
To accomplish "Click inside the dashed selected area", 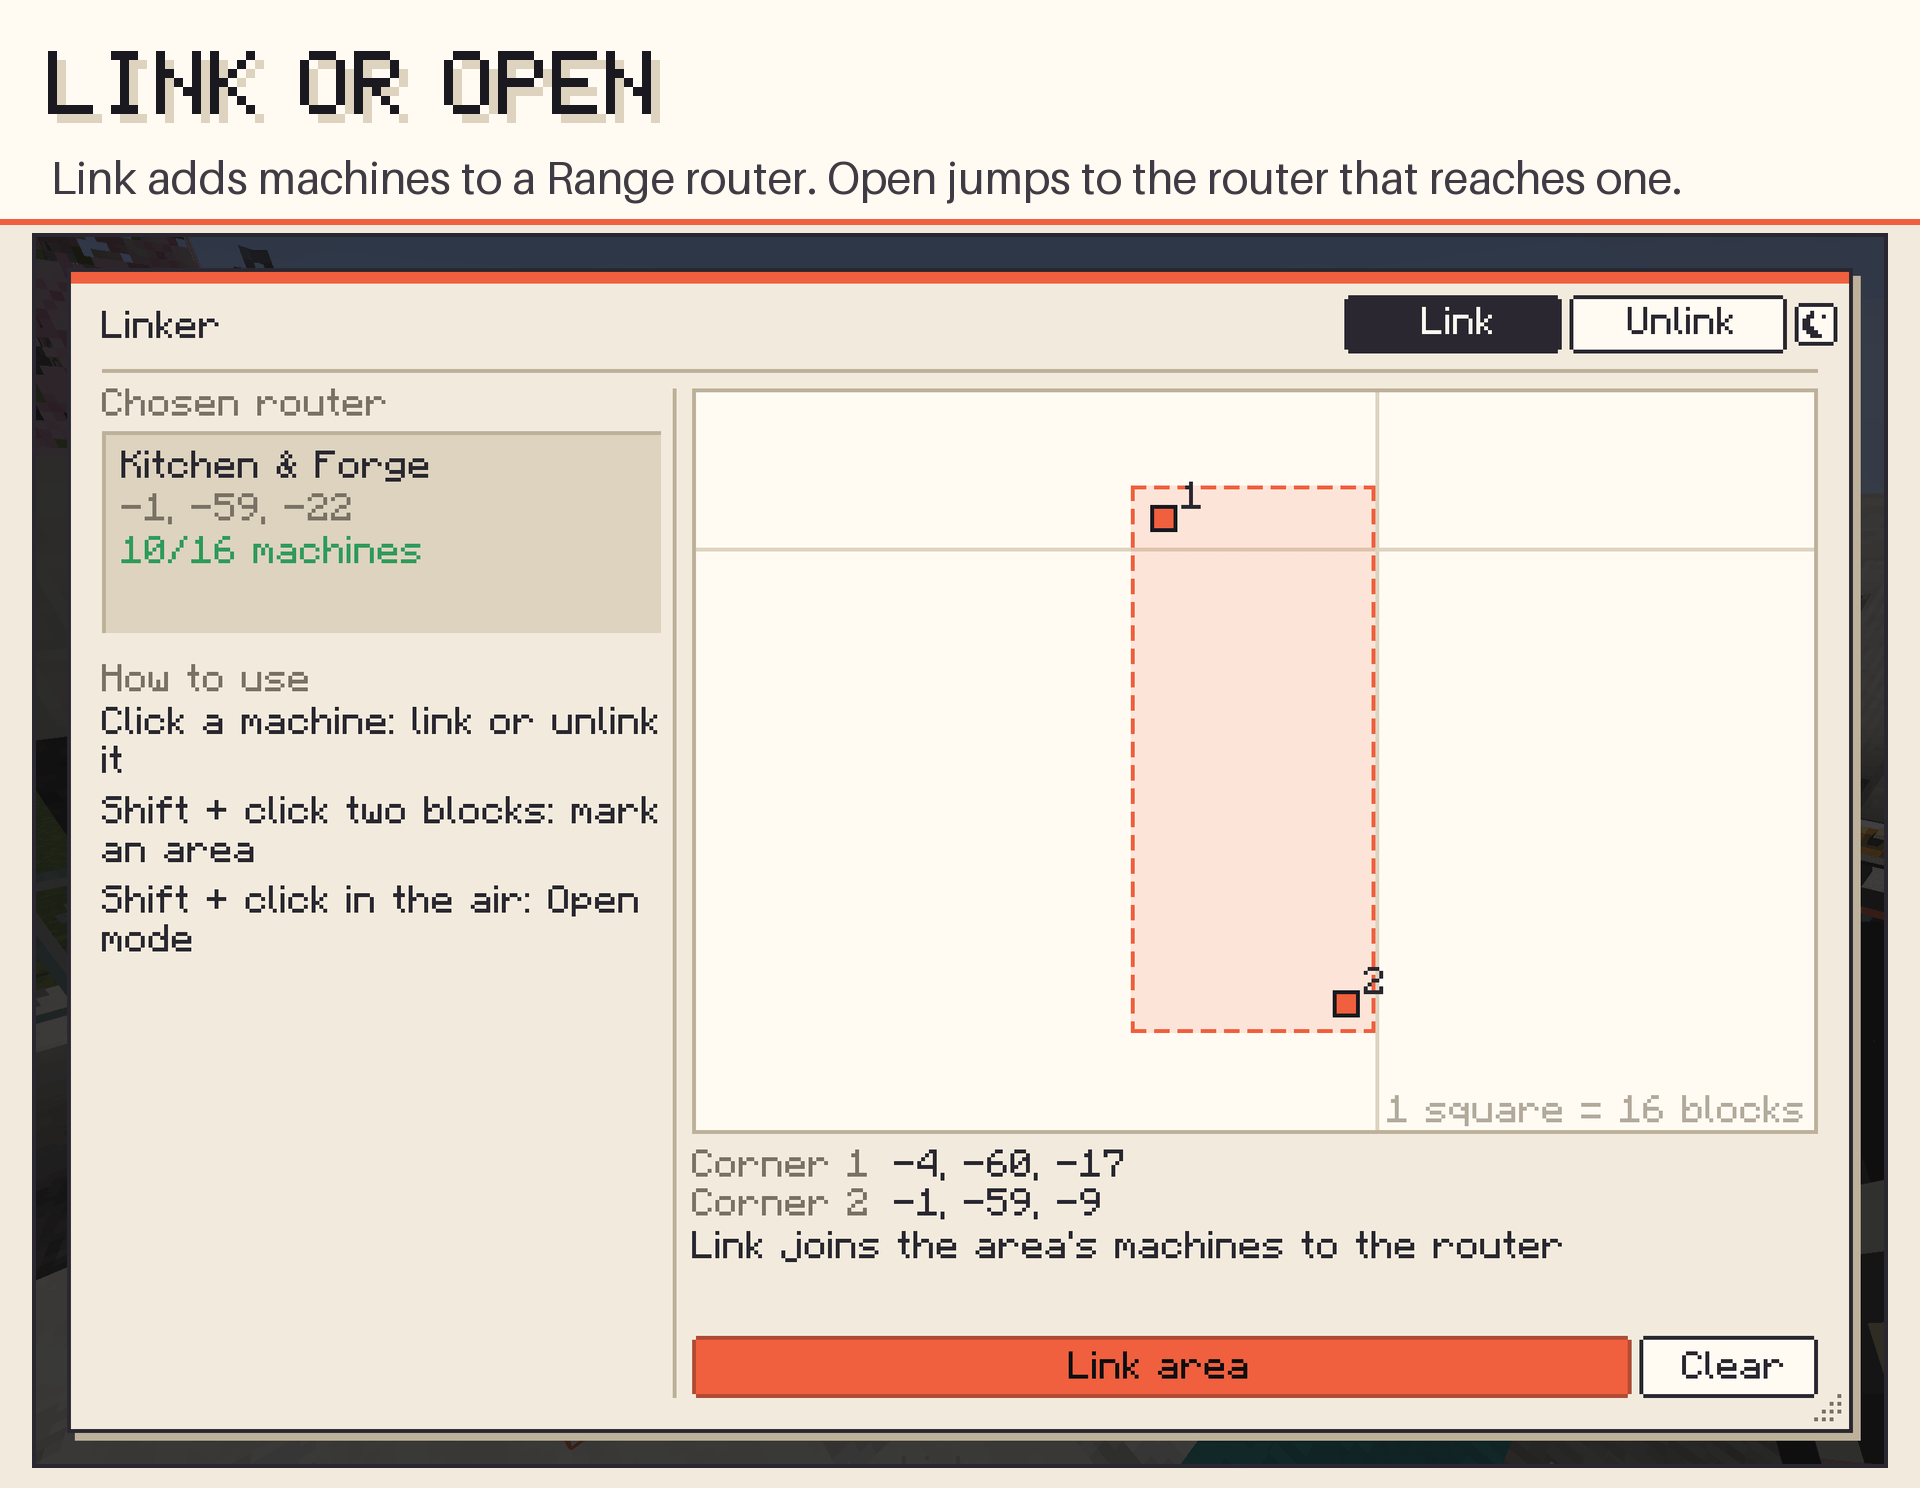I will click(x=1253, y=759).
